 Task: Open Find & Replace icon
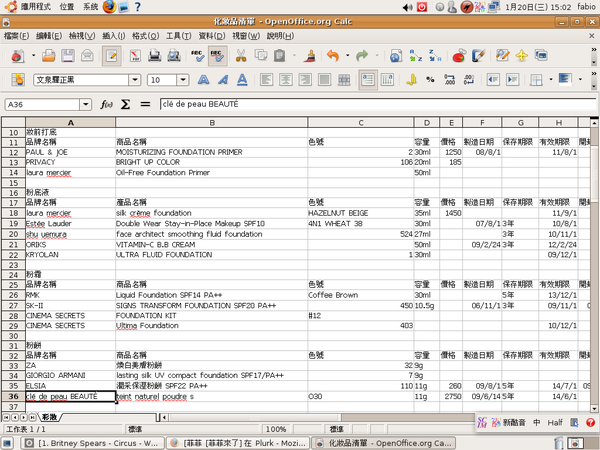click(502, 56)
